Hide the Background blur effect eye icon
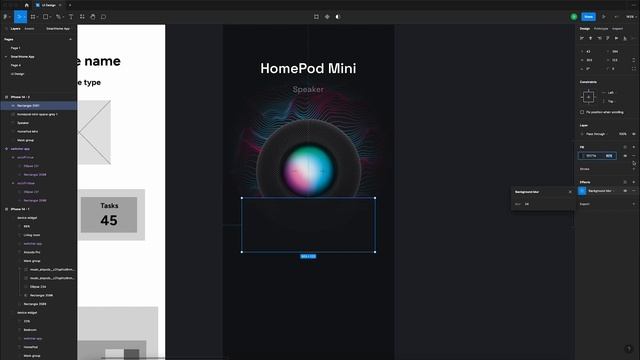Viewport: 640px width, 360px height. tap(625, 191)
